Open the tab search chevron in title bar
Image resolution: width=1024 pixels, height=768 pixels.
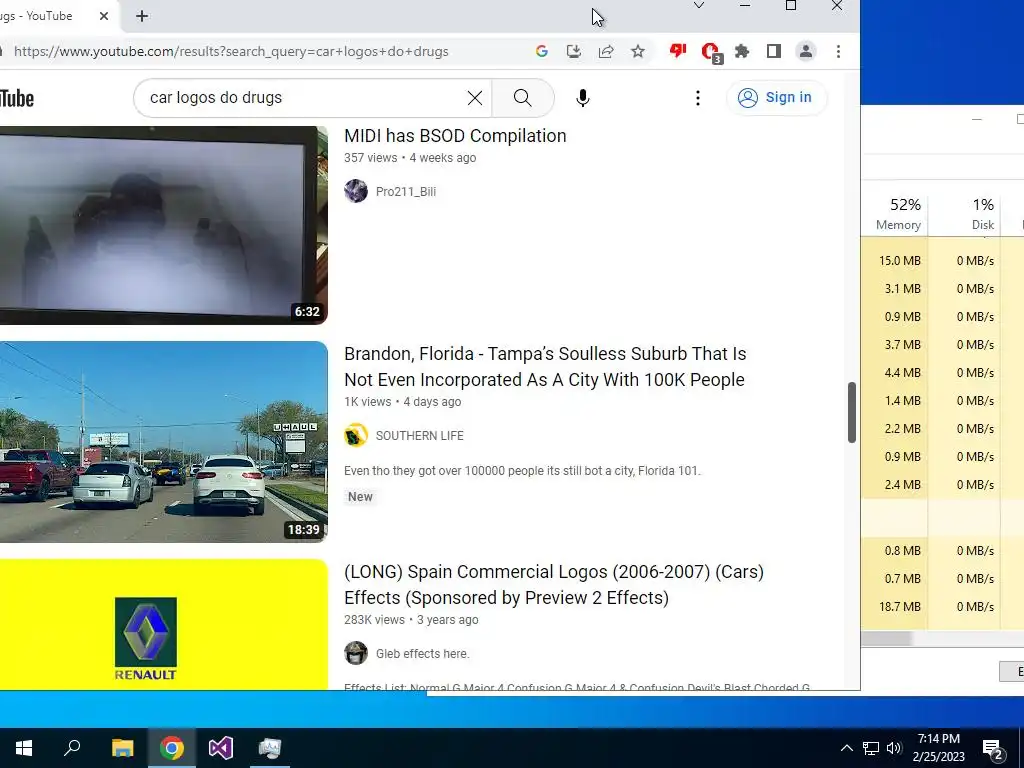[699, 5]
